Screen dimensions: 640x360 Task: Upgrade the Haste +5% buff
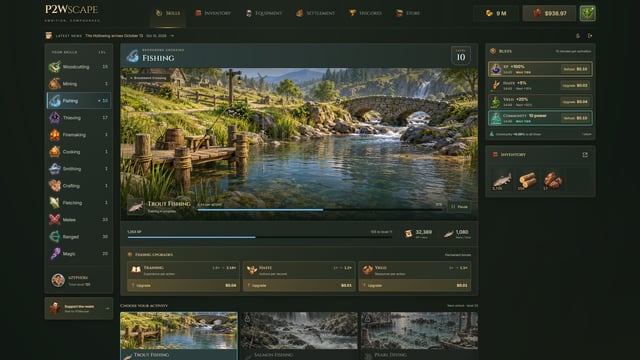click(x=575, y=85)
